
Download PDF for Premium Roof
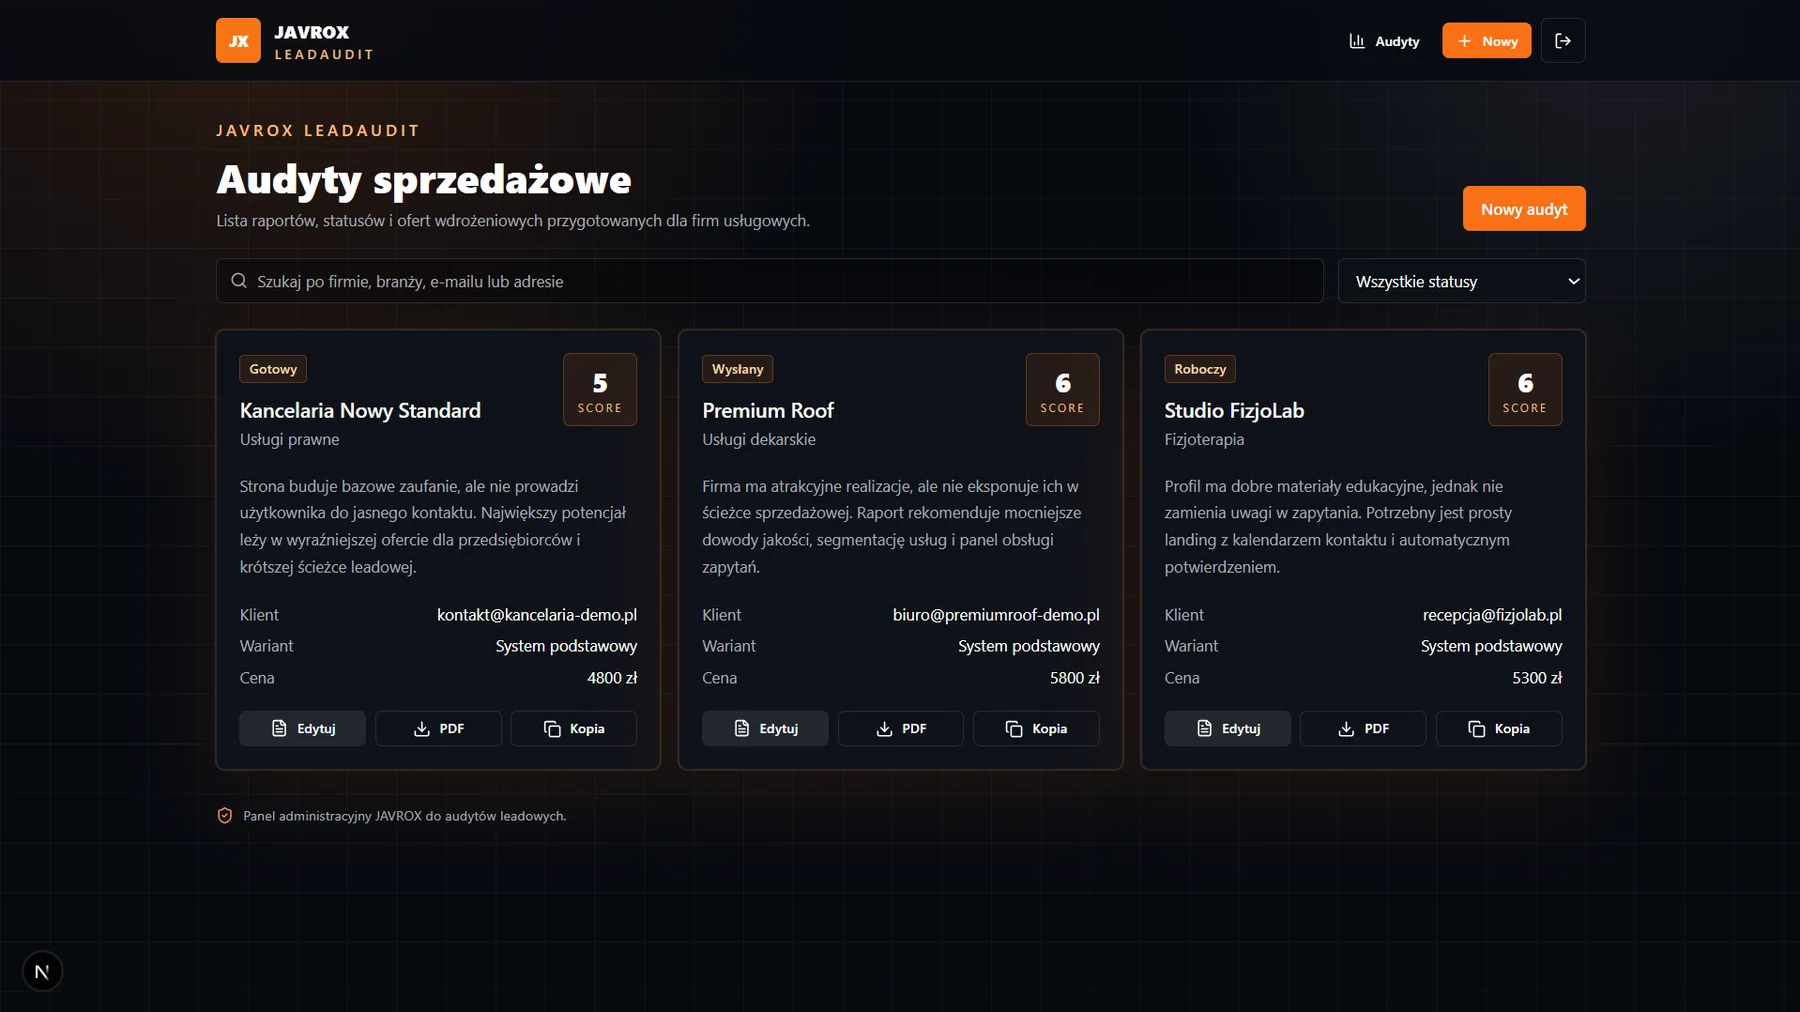(901, 729)
